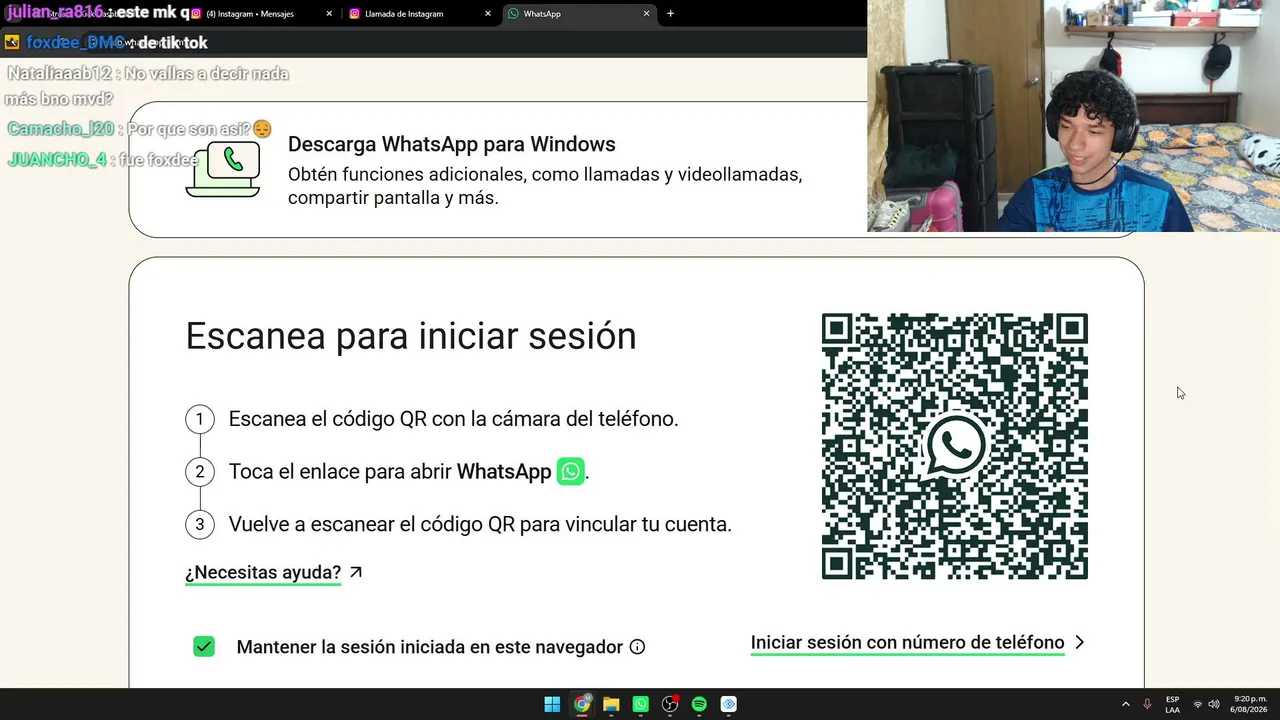Viewport: 1280px width, 720px height.
Task: Click the Escanea para iniciar sesión heading
Action: point(411,336)
